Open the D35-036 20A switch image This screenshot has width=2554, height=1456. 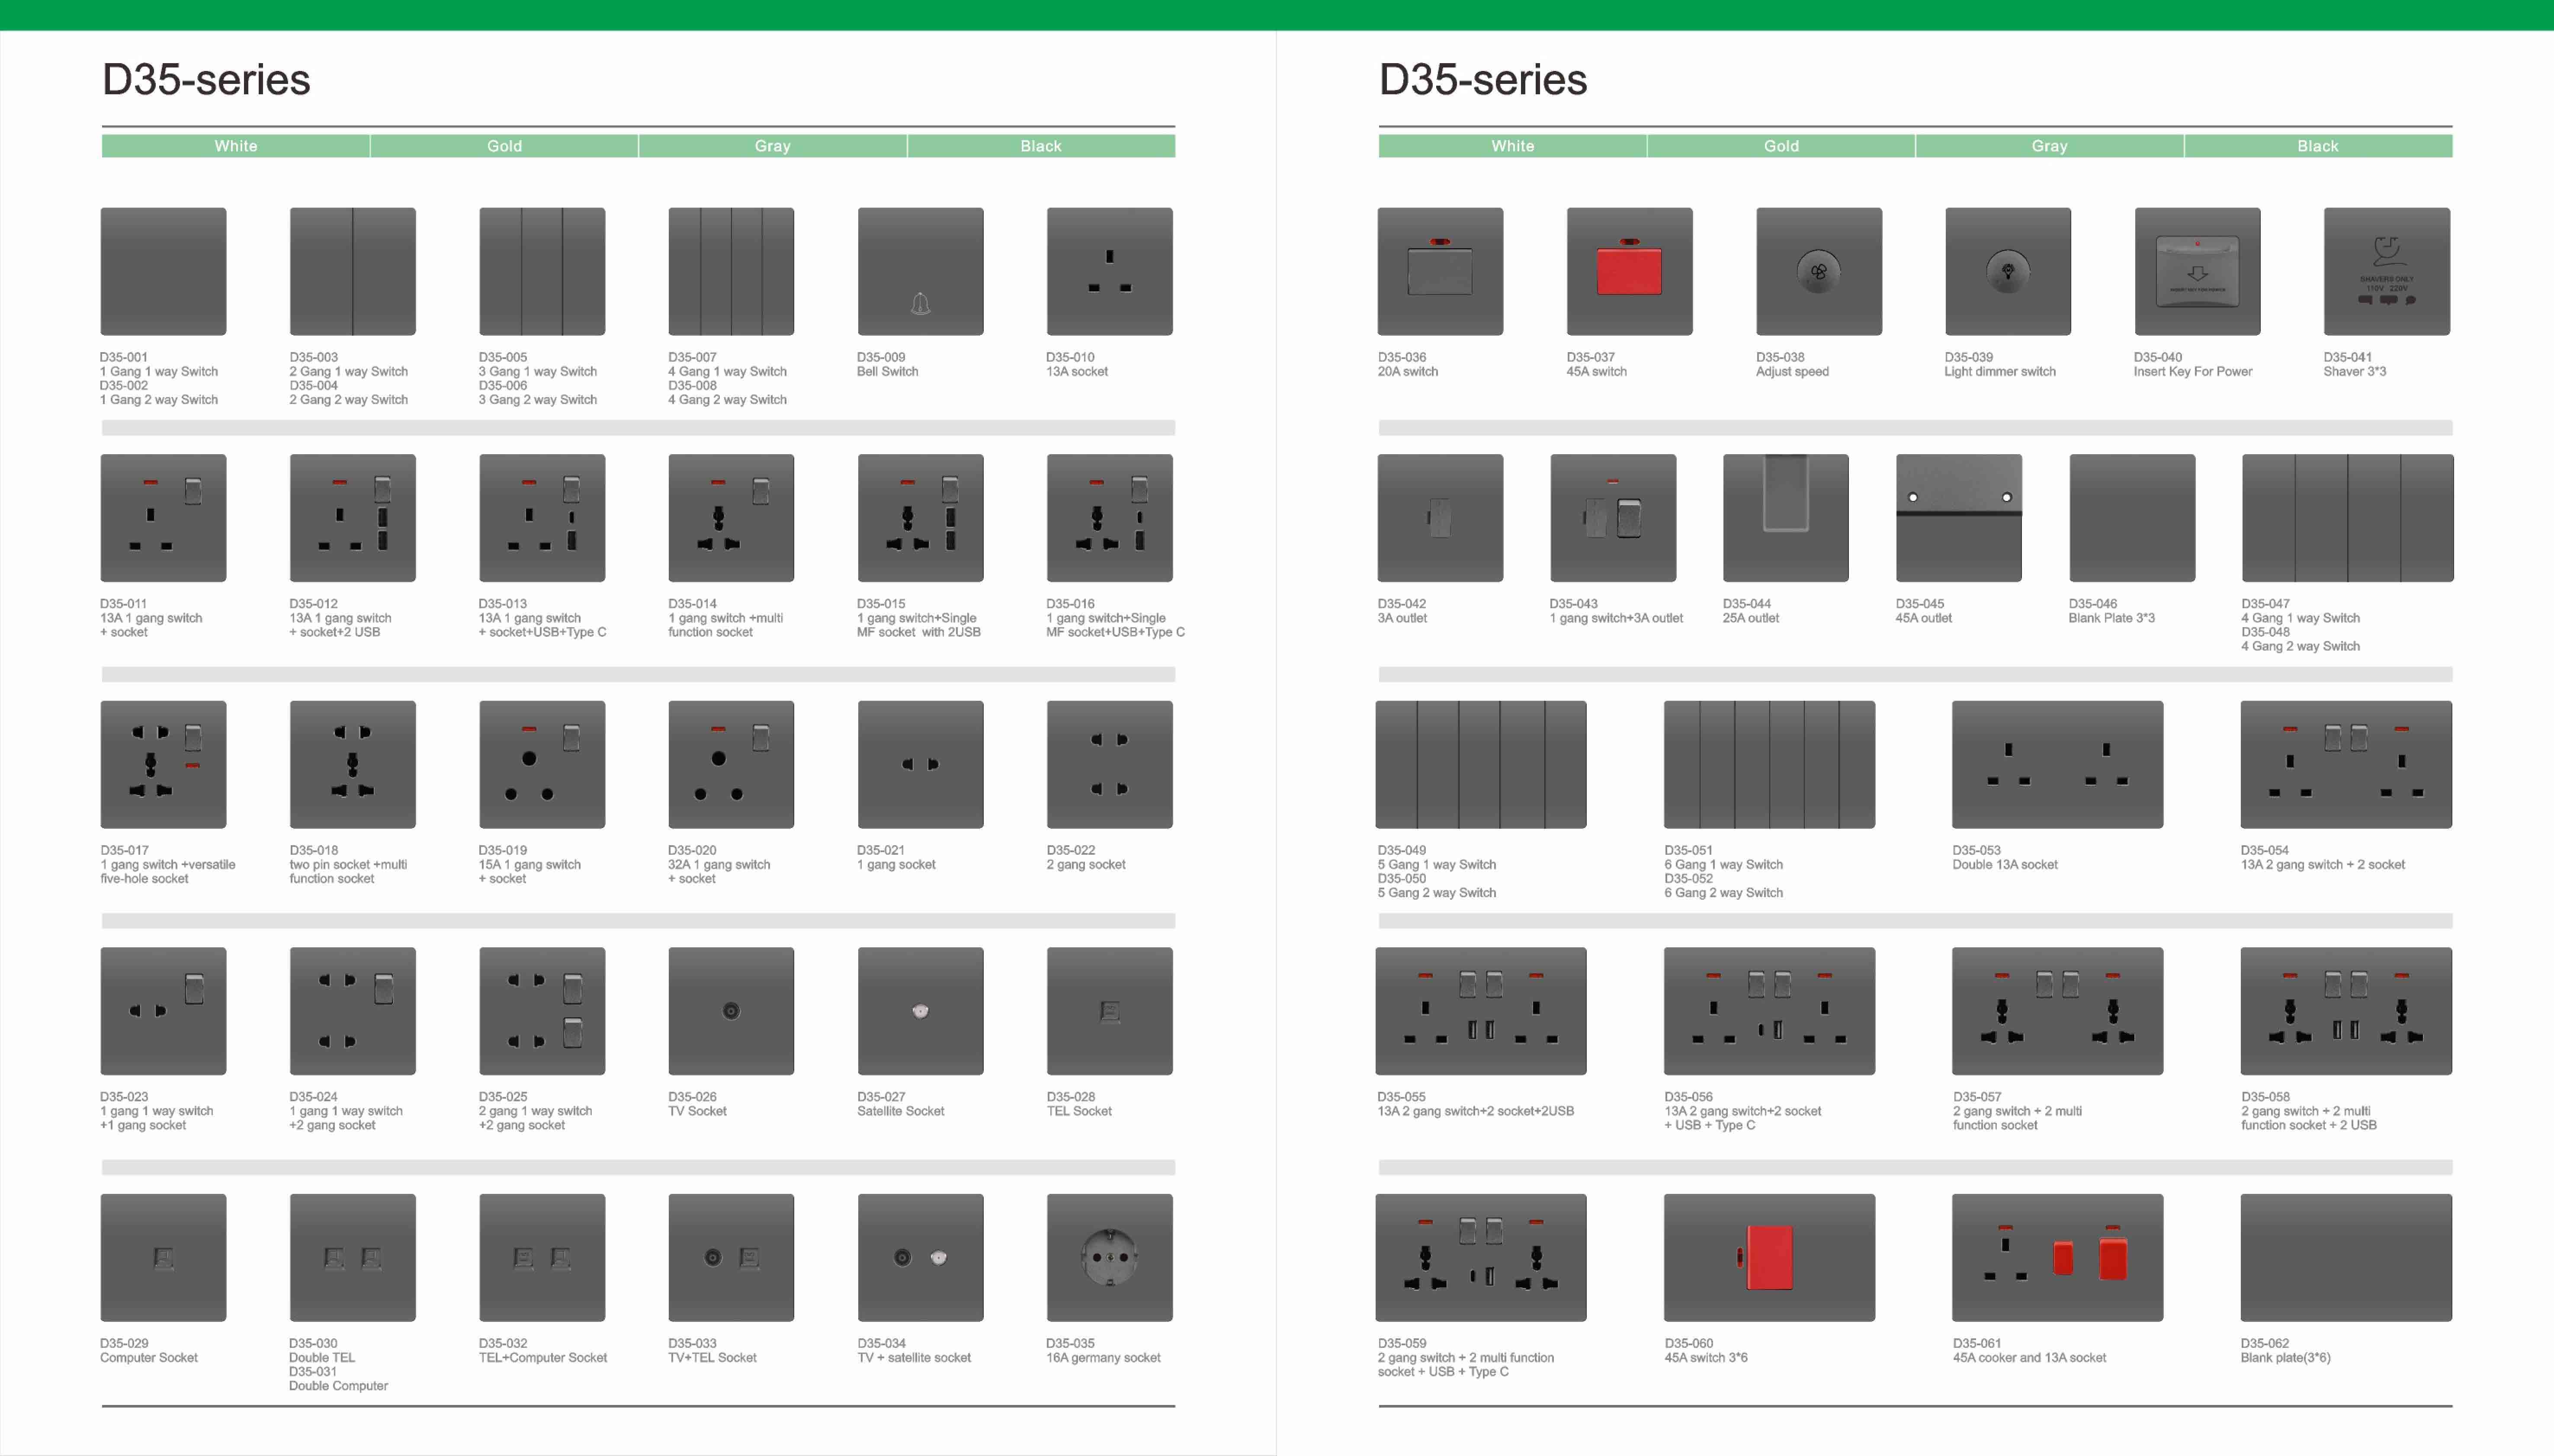point(1440,271)
